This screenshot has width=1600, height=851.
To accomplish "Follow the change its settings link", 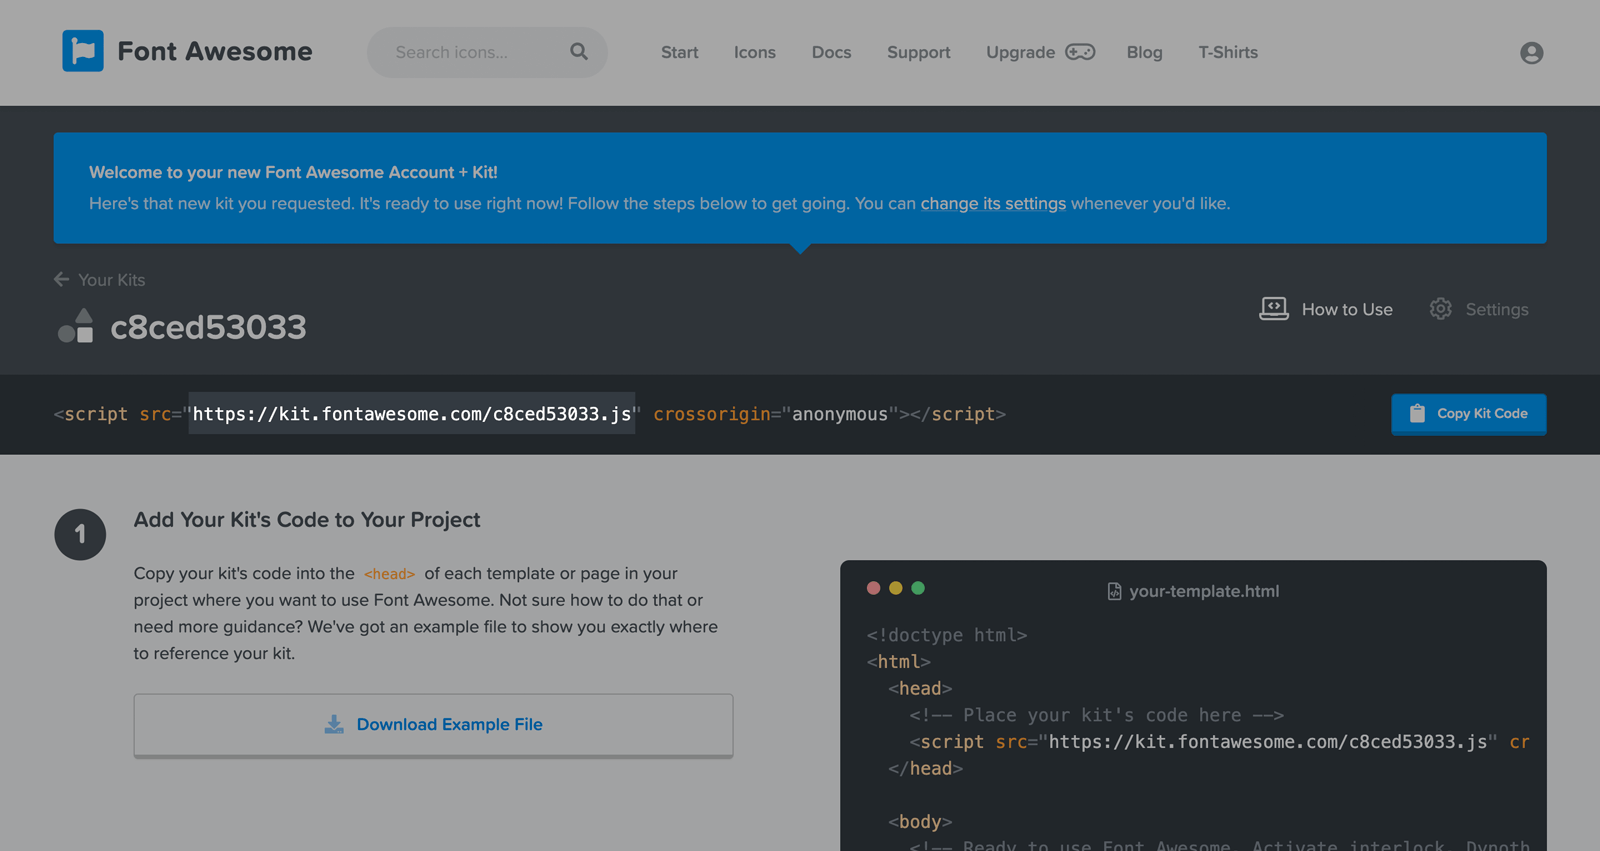I will (993, 203).
